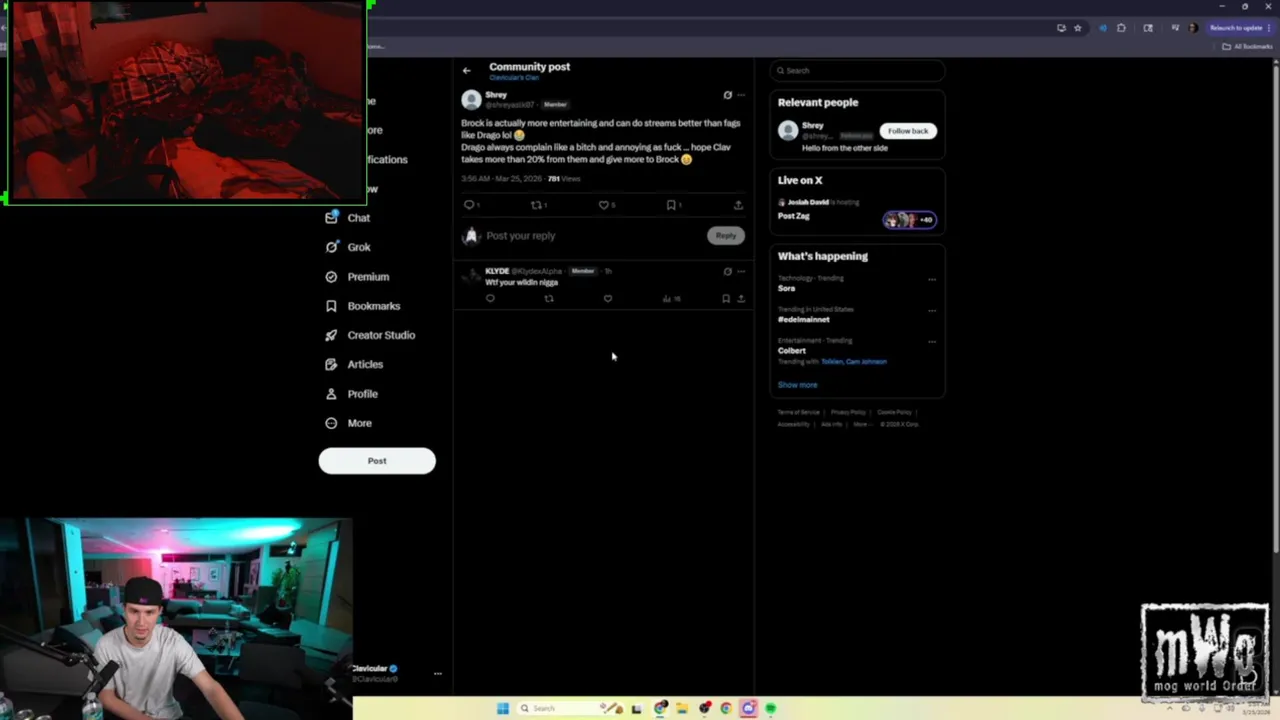Open Grok in the sidebar

(x=348, y=247)
